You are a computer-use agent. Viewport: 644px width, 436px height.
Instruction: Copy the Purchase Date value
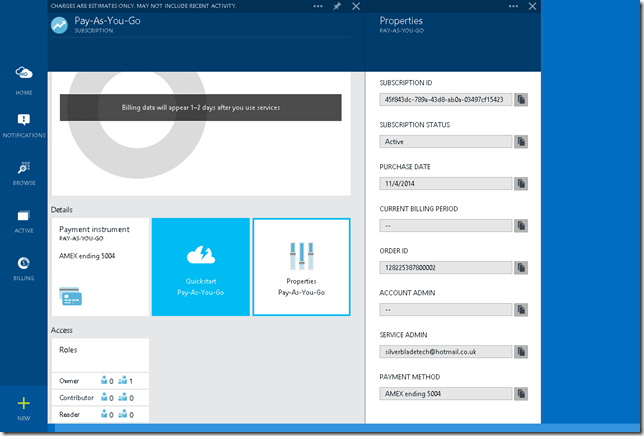(521, 184)
